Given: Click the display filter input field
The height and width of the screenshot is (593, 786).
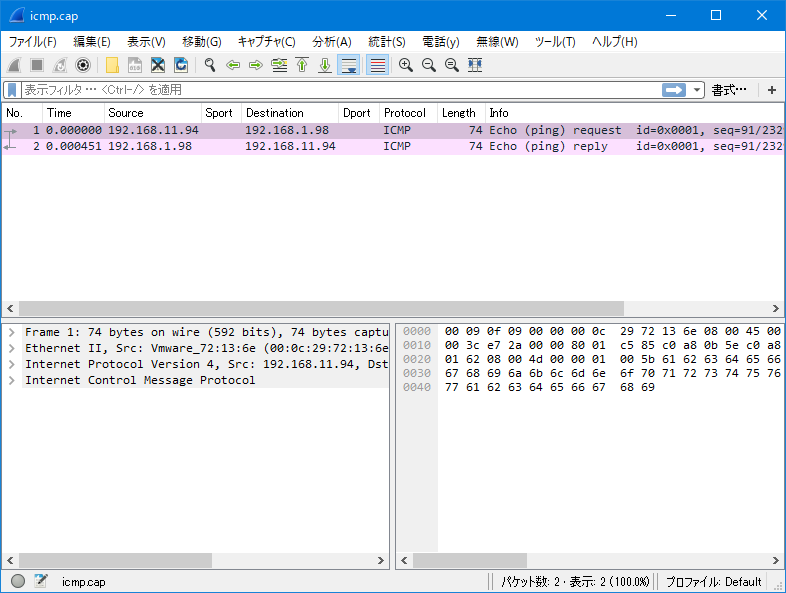Looking at the screenshot, I should (x=341, y=90).
